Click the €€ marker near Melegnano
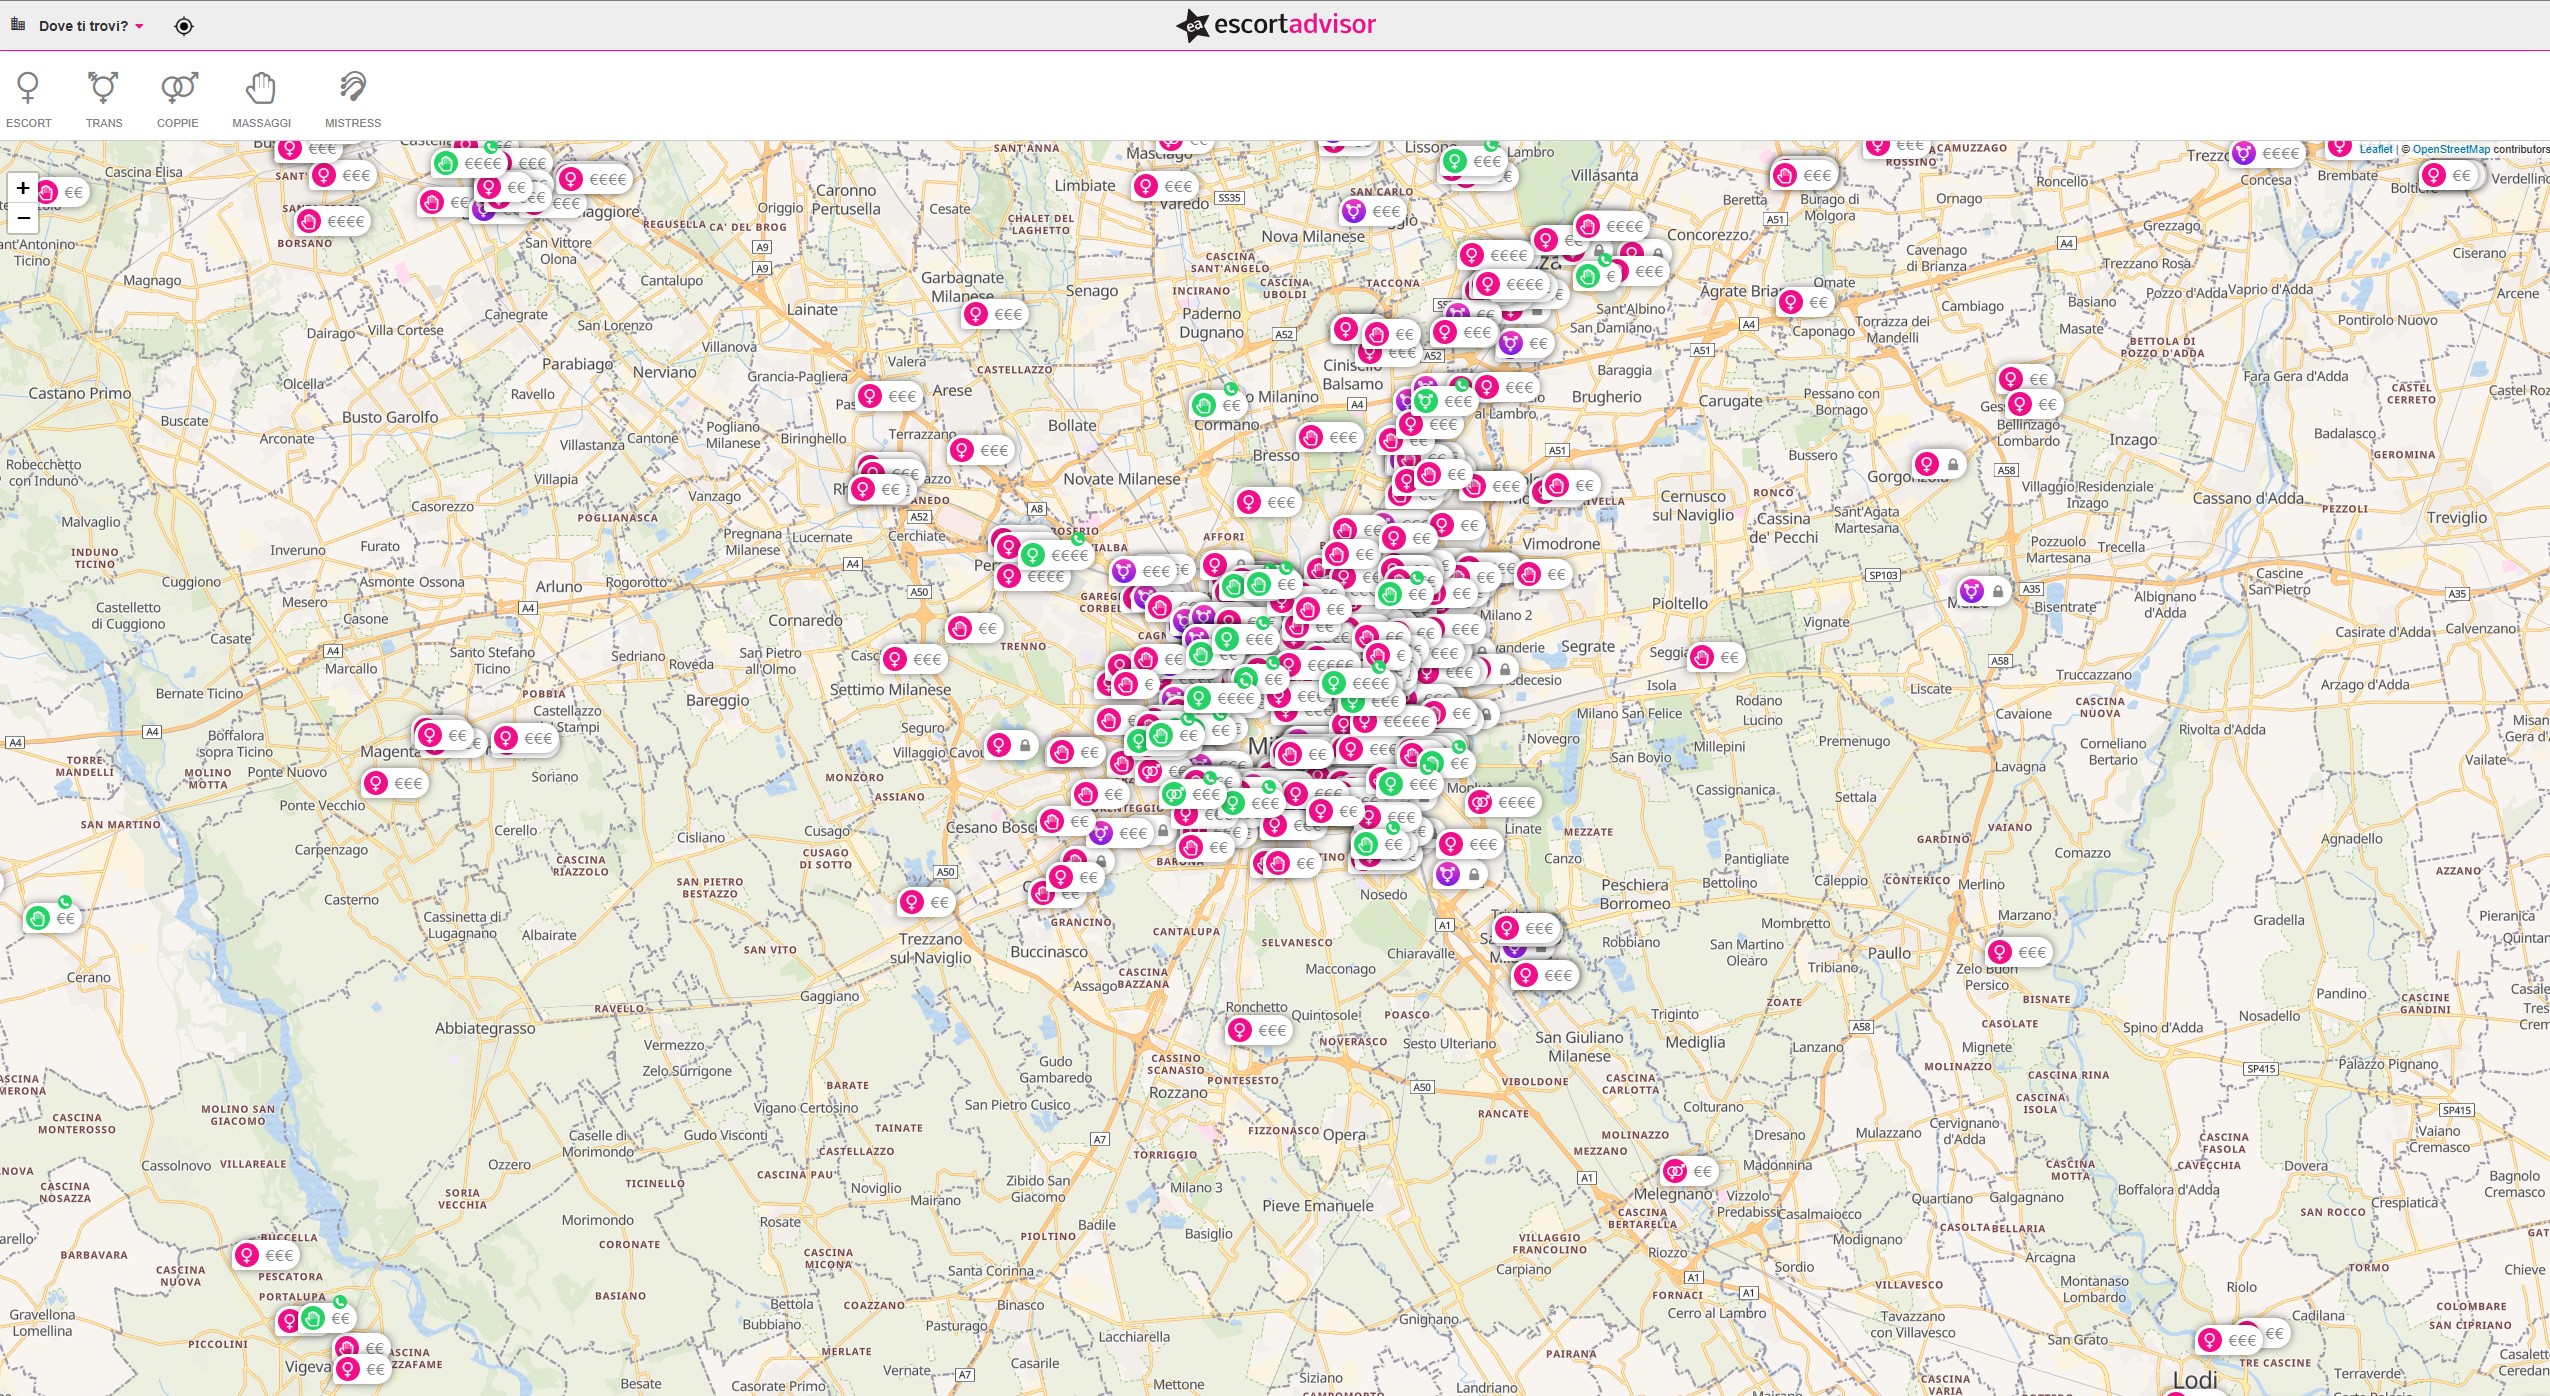Image resolution: width=2550 pixels, height=1396 pixels. pos(1688,1171)
